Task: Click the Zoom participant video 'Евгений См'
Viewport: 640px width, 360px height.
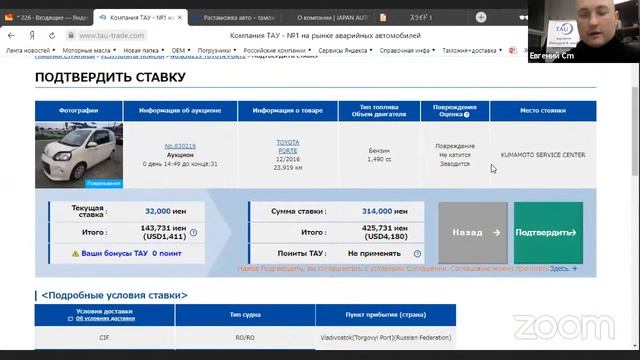Action: [584, 31]
